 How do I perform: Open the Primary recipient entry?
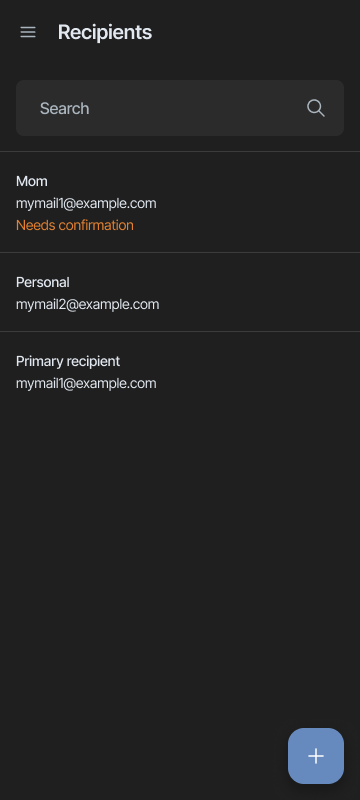pyautogui.click(x=180, y=371)
